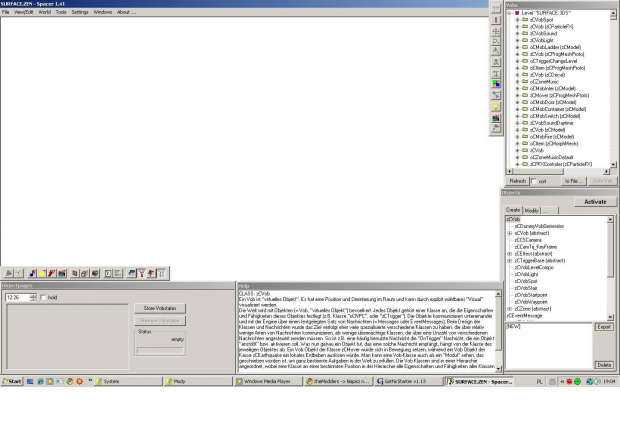The height and width of the screenshot is (430, 620).
Task: Expand zCVob (abstract) in Objects tree
Action: coord(510,233)
